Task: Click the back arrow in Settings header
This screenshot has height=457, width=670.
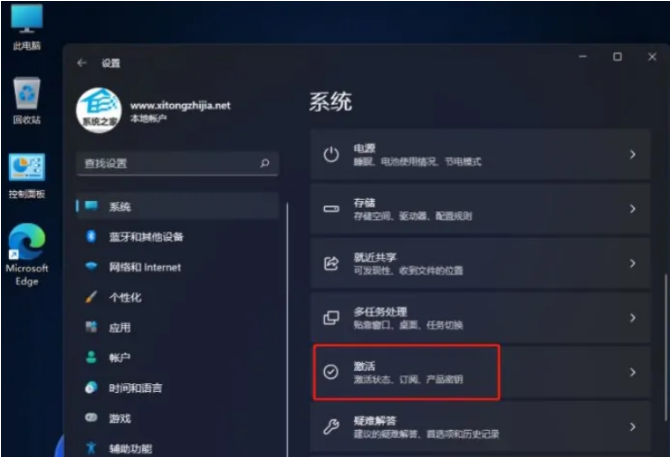Action: click(x=82, y=63)
